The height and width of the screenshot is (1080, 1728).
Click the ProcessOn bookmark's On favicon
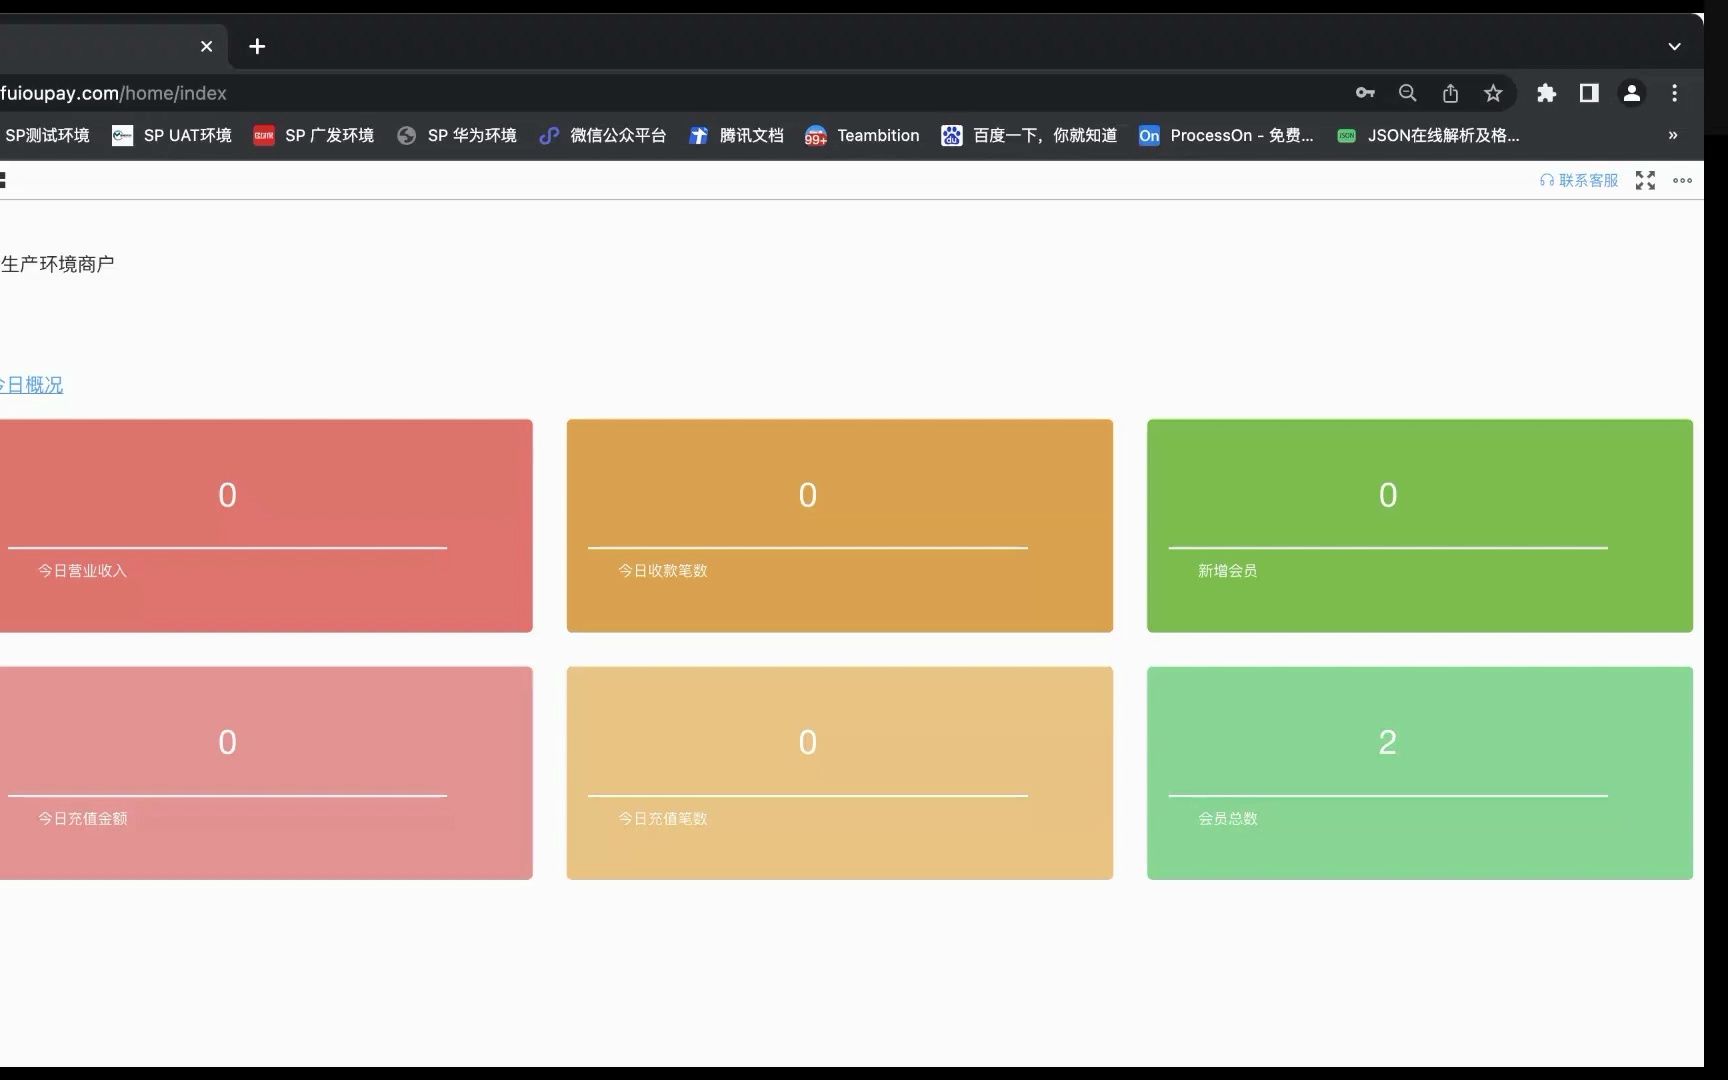(x=1149, y=135)
